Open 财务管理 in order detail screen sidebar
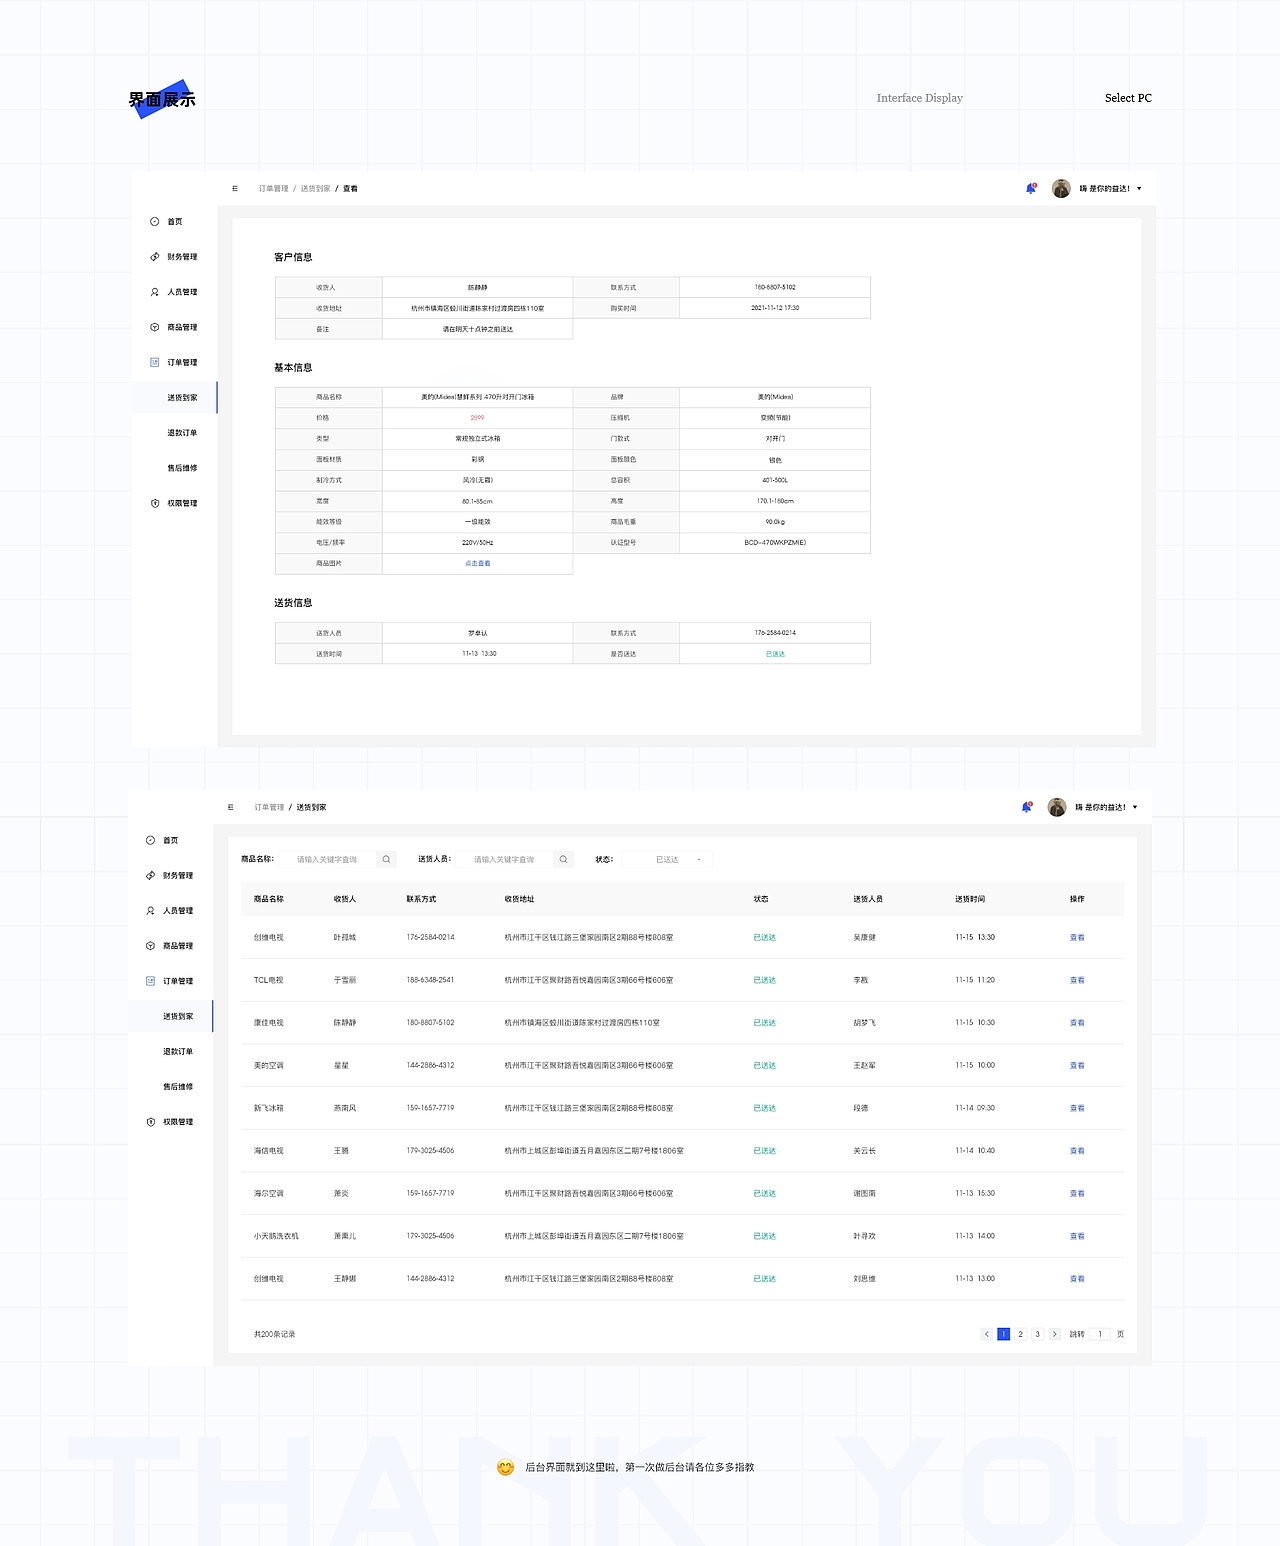This screenshot has width=1280, height=1546. (174, 257)
